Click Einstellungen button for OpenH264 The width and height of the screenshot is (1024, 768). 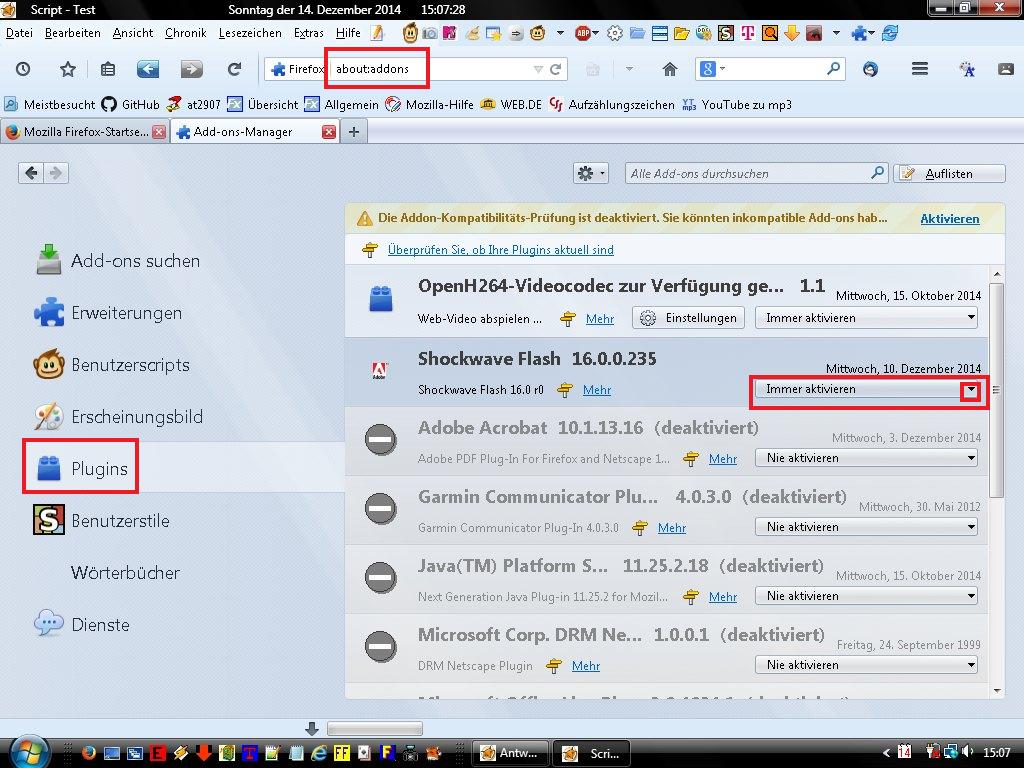[688, 318]
